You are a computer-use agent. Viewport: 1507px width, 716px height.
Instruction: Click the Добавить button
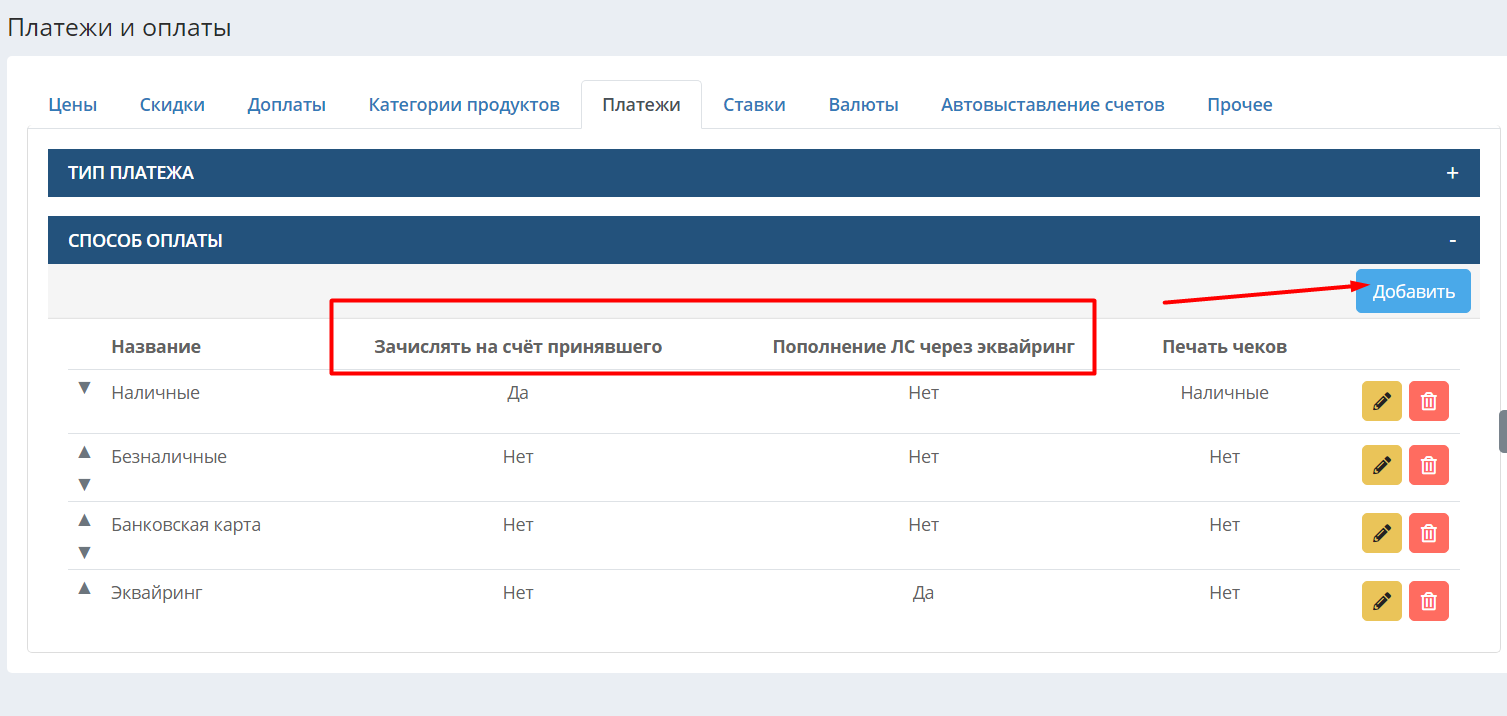click(x=1413, y=291)
